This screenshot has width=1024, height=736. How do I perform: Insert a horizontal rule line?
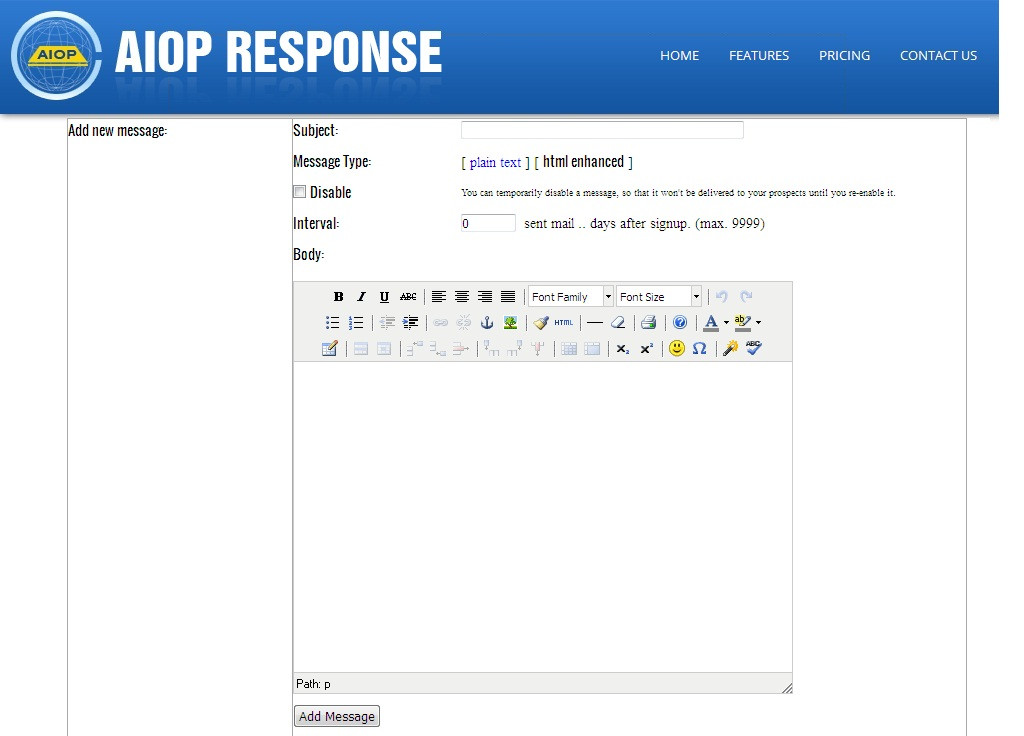pyautogui.click(x=595, y=322)
